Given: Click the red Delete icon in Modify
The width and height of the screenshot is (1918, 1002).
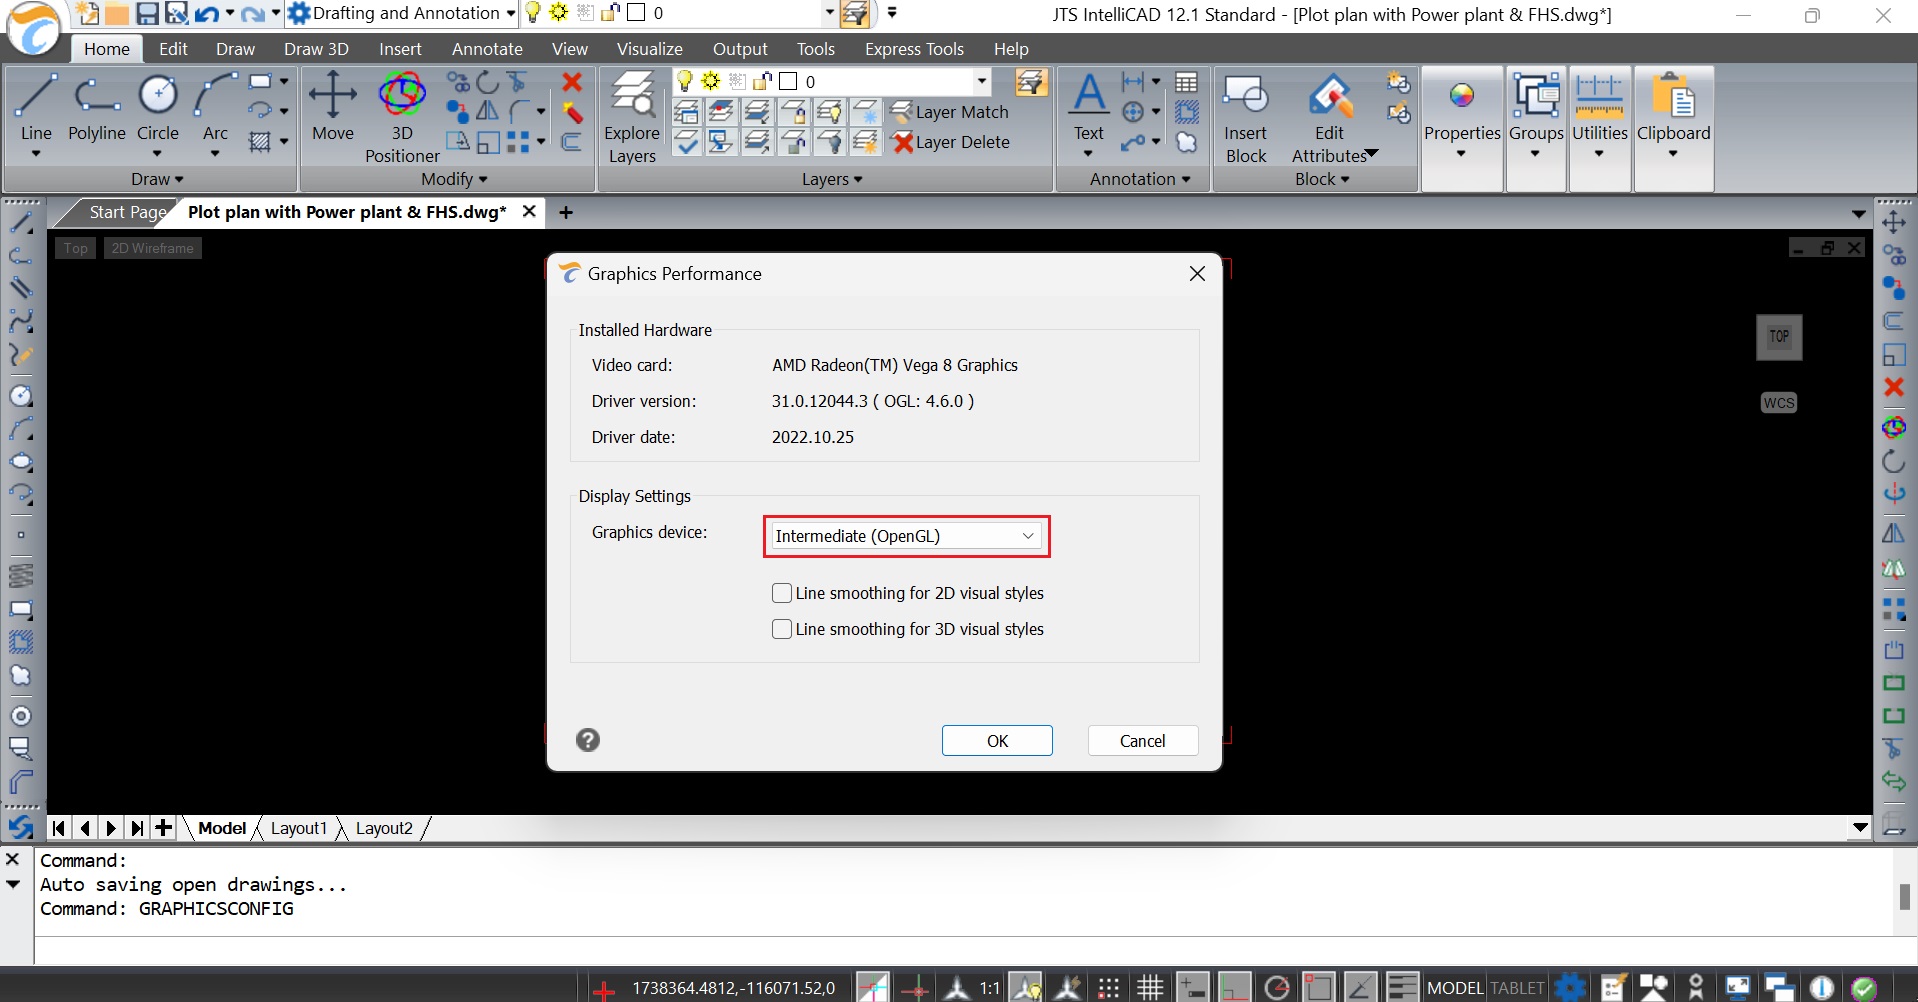Looking at the screenshot, I should coord(572,82).
